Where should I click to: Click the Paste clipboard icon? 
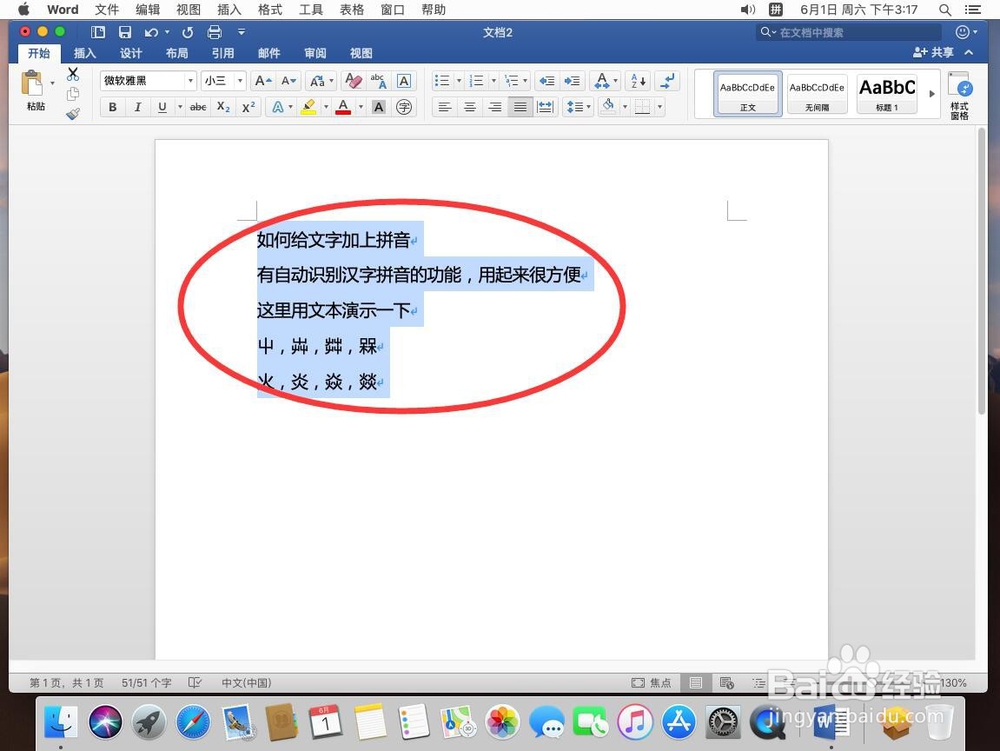[32, 84]
